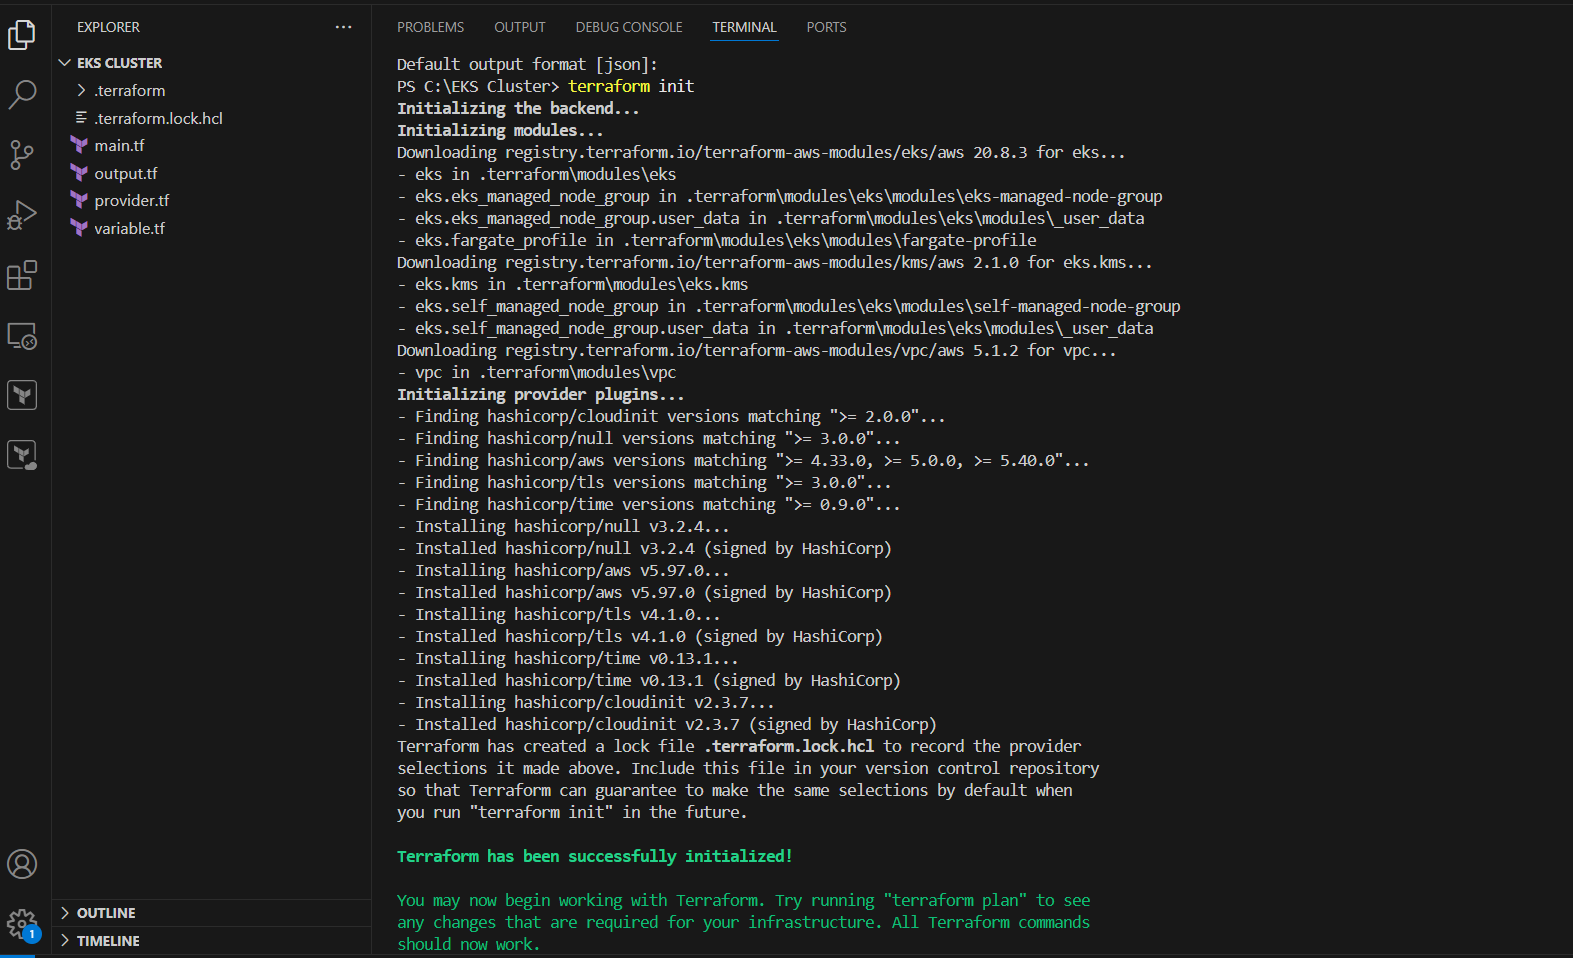1573x958 pixels.
Task: Click the 'Installed hashicorp/time v0.13.1' line
Action: [649, 680]
